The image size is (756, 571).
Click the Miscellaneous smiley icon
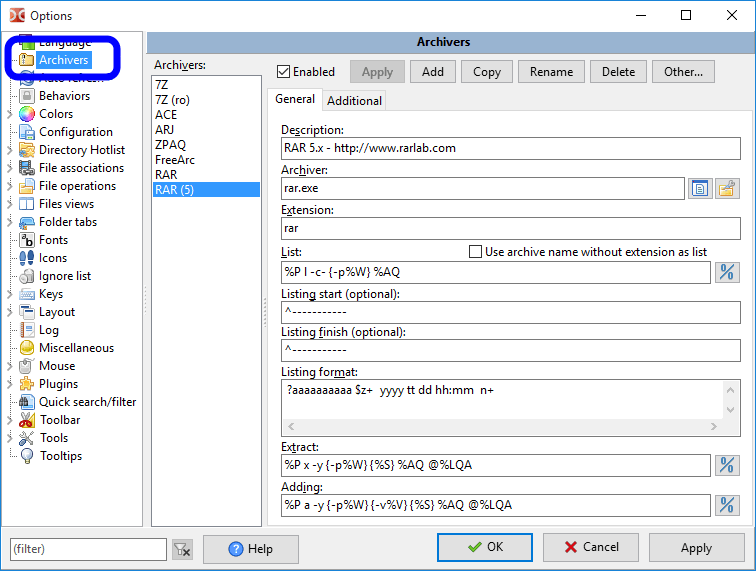point(27,348)
